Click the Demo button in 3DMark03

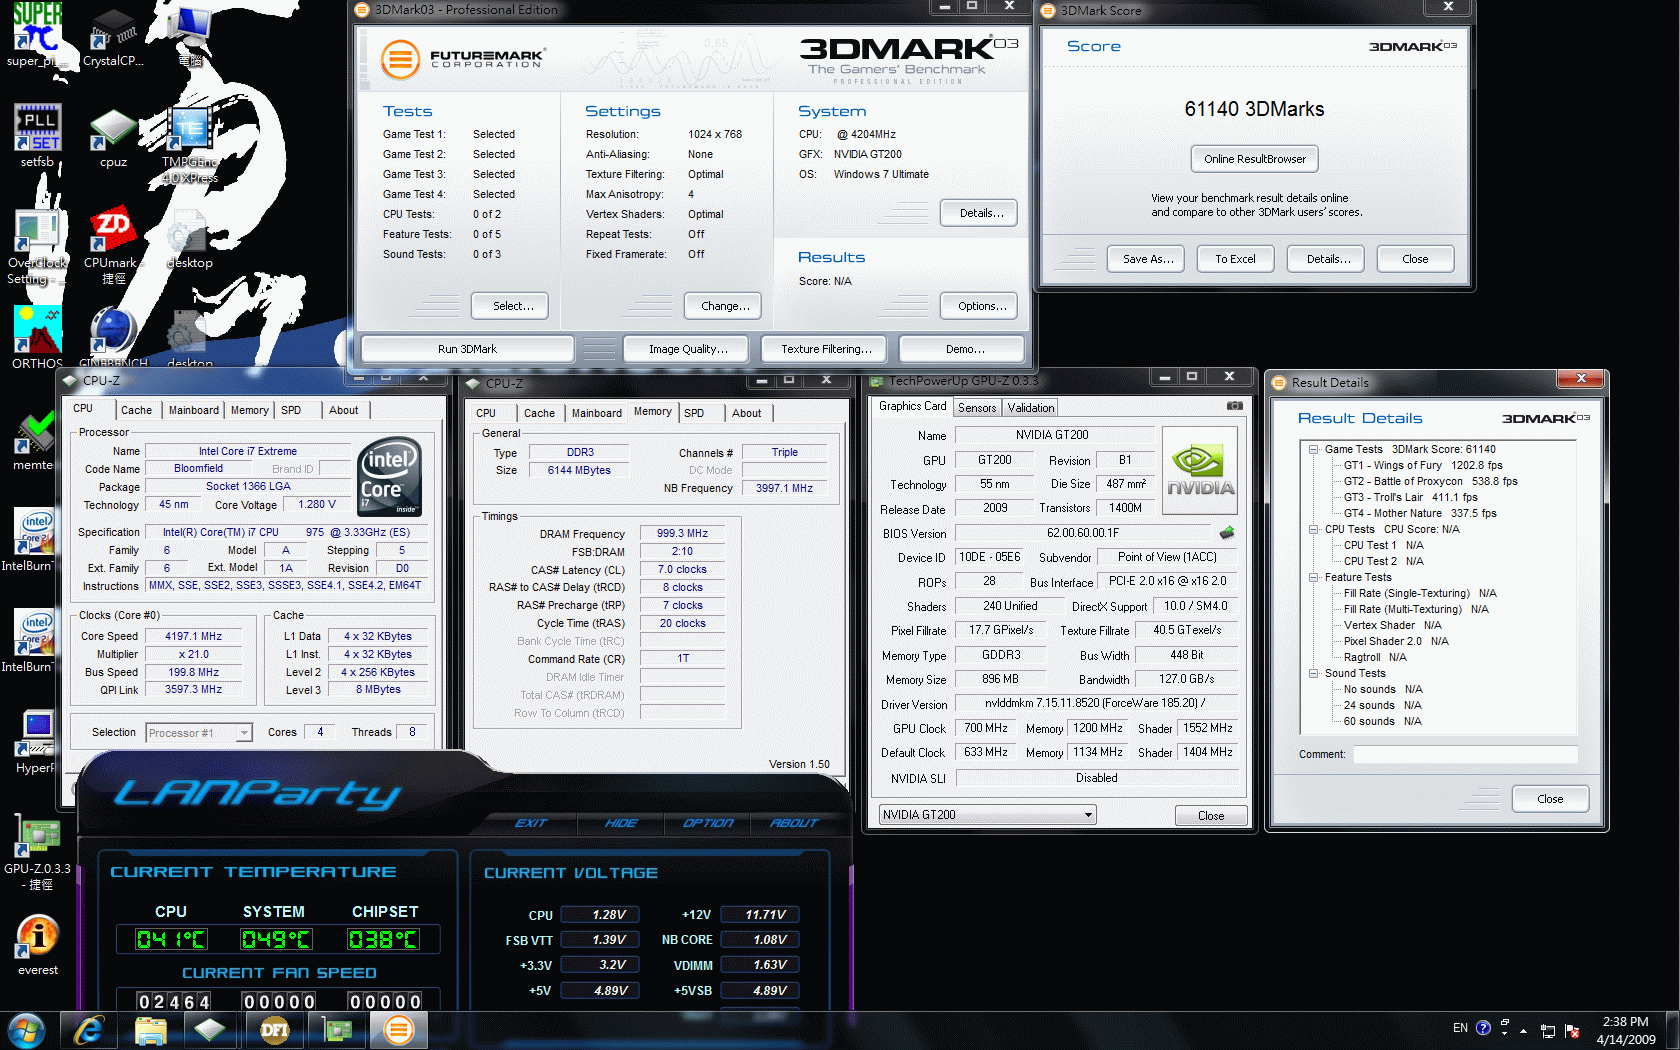[x=962, y=349]
